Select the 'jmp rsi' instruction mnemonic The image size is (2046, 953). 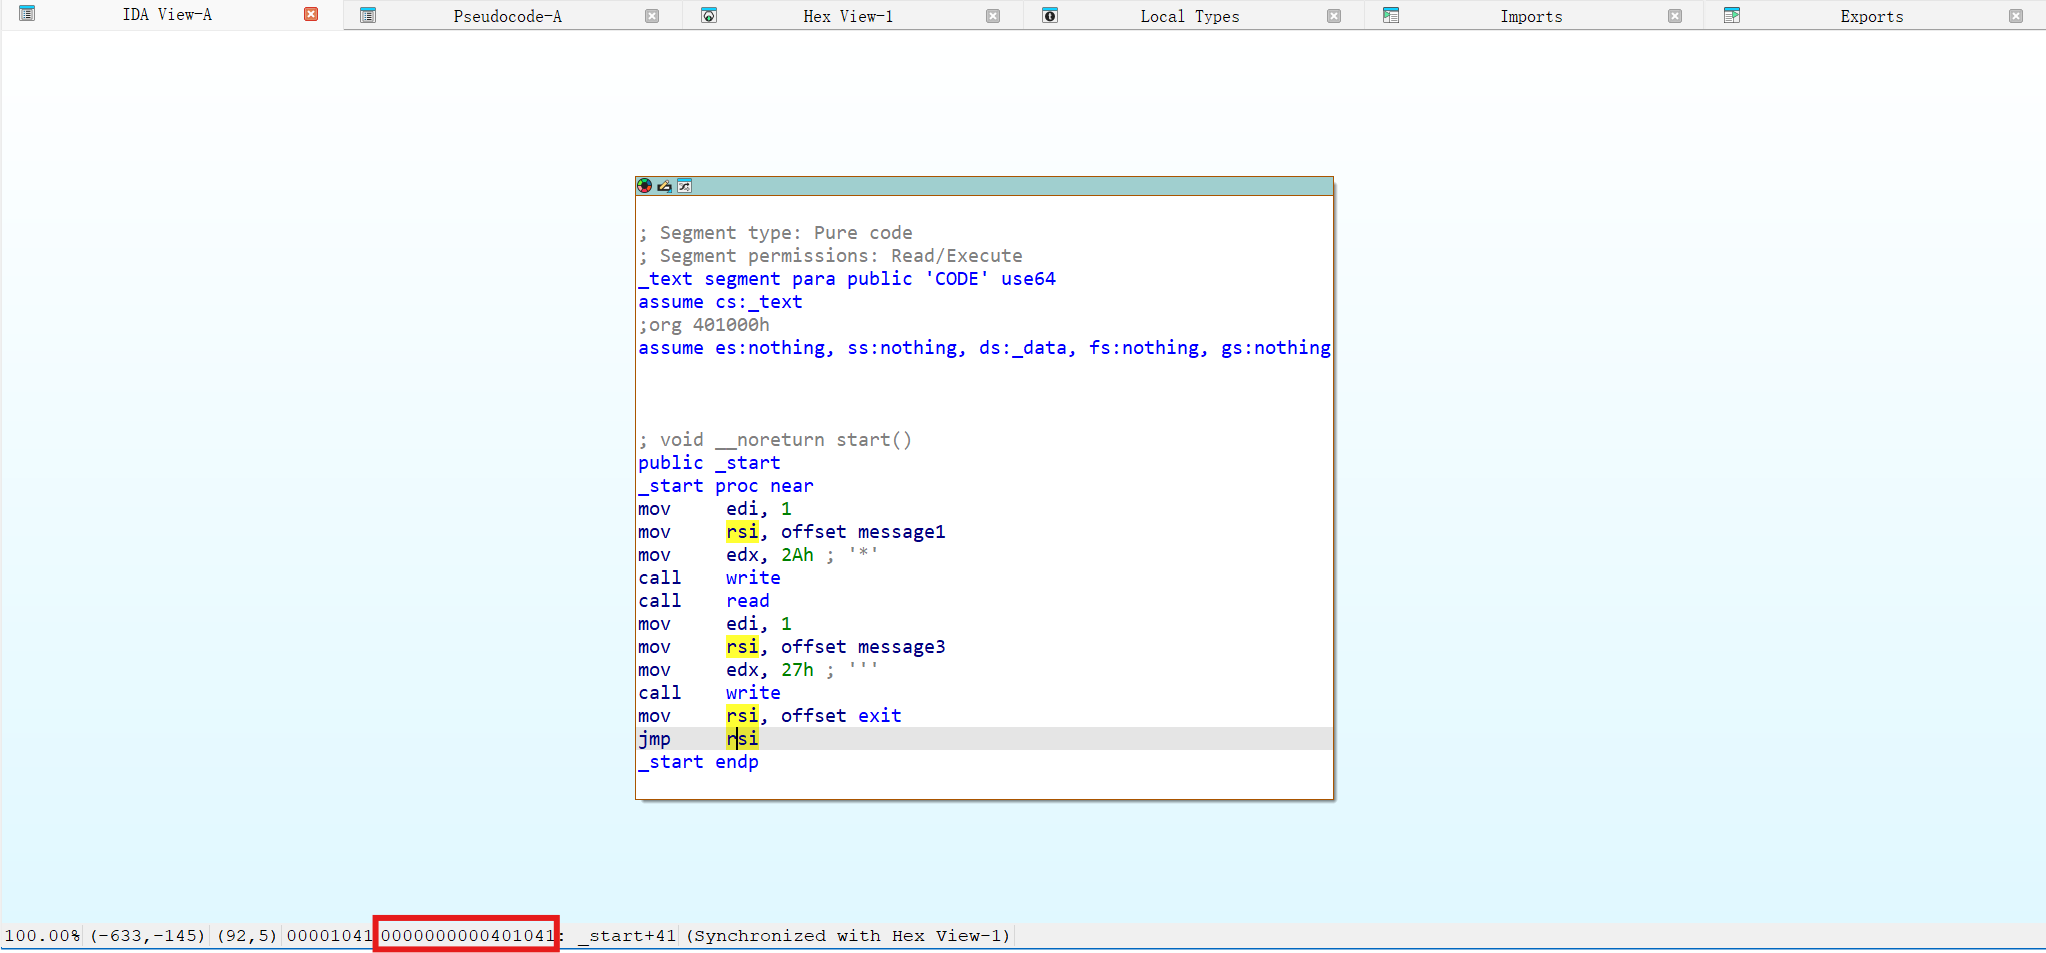coord(655,739)
